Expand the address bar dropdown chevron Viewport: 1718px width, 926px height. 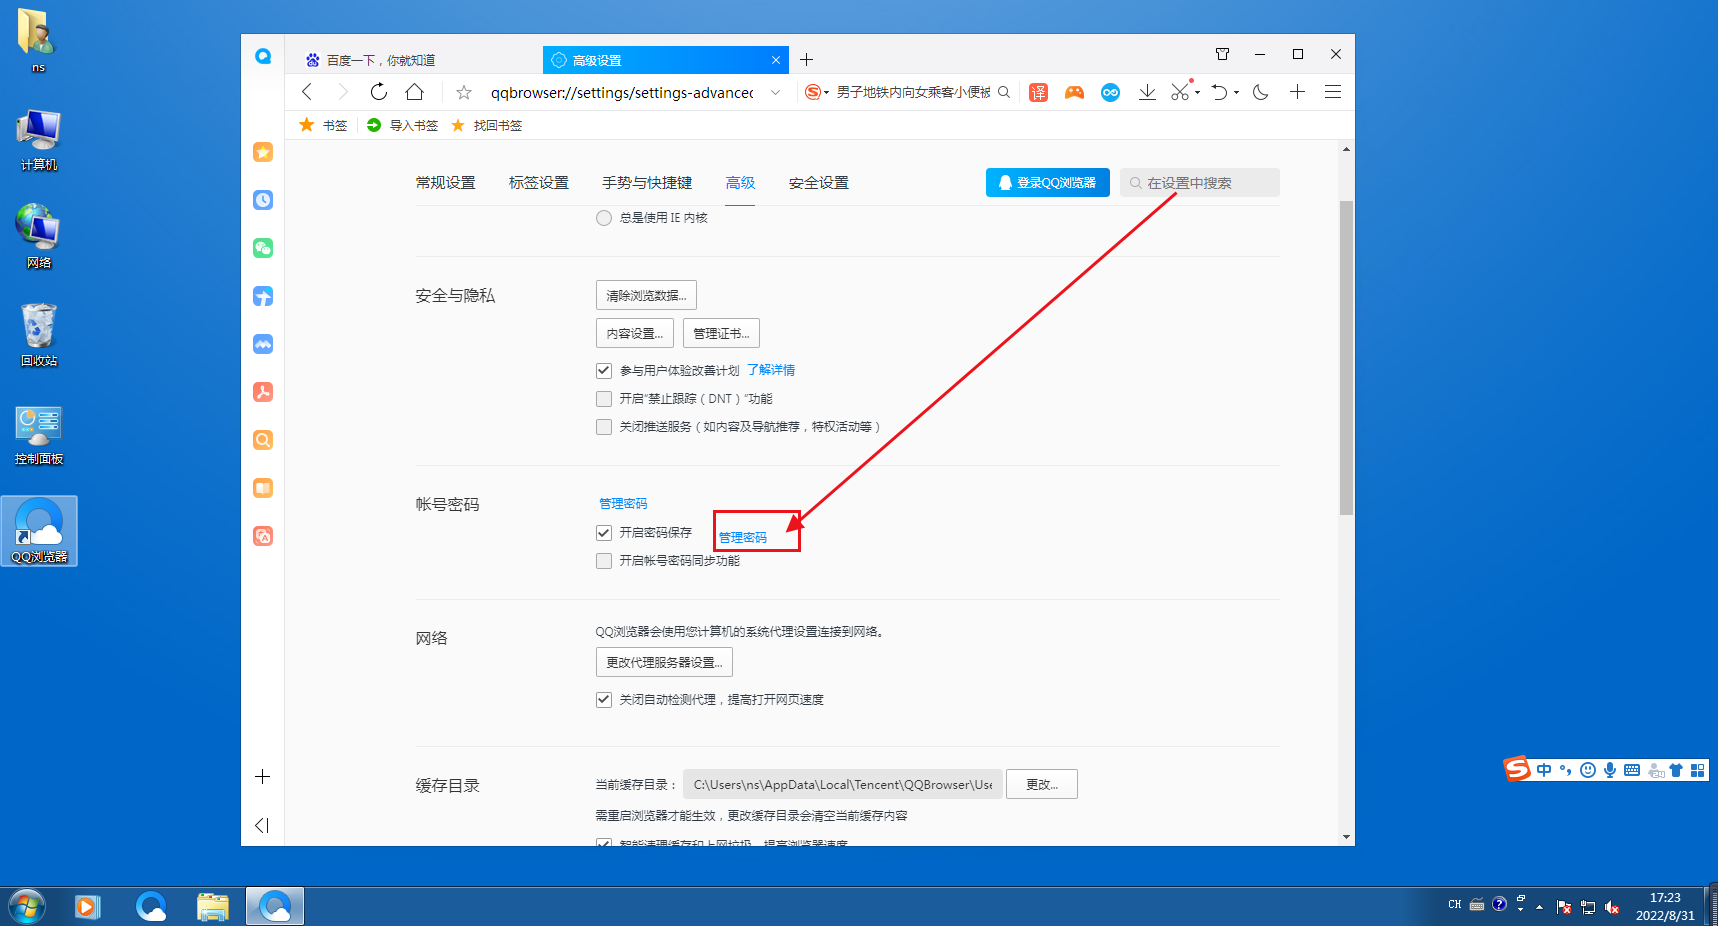(776, 92)
